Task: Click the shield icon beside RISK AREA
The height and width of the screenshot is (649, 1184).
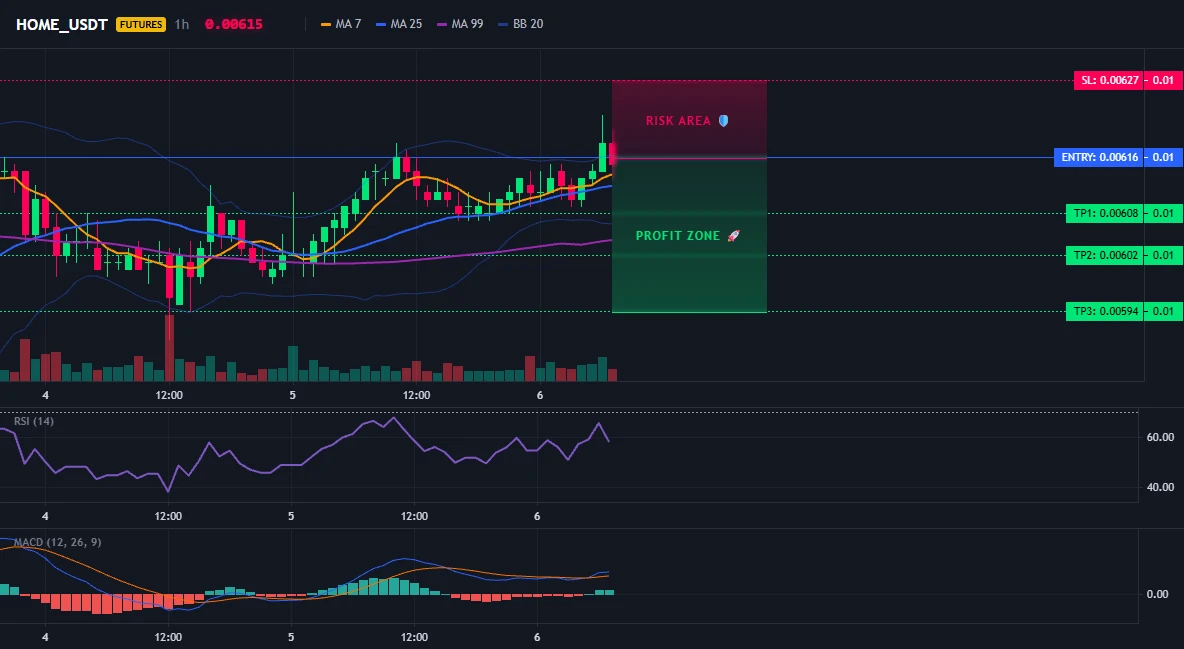Action: click(723, 121)
